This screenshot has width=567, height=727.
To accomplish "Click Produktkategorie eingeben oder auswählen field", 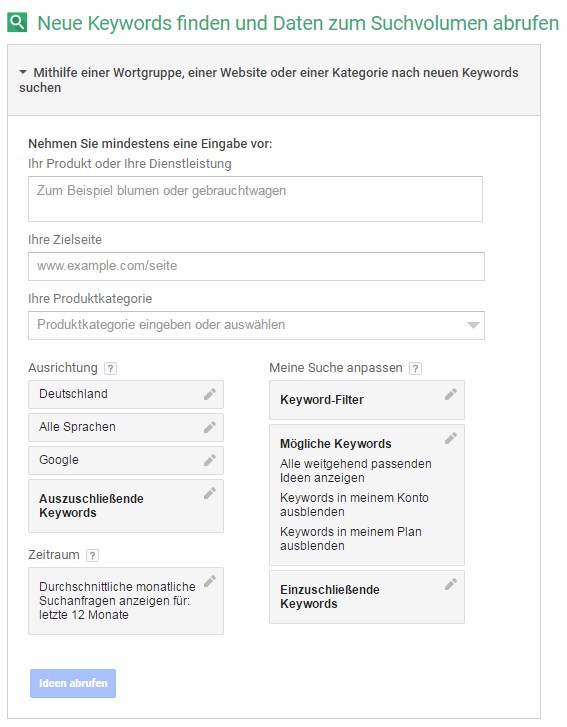I will (256, 325).
